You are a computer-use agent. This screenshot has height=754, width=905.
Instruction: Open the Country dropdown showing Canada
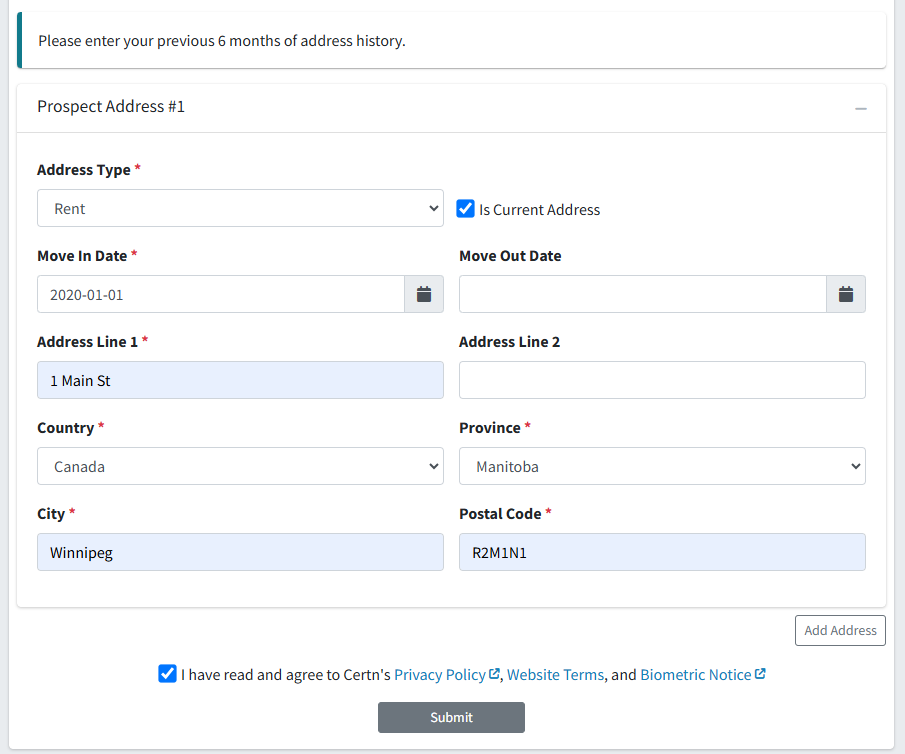(x=240, y=466)
